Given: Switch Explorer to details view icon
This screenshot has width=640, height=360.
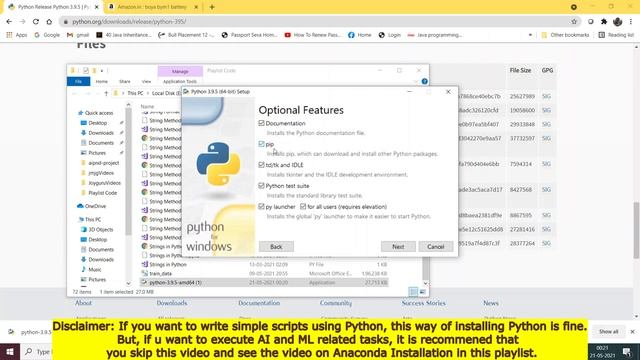Looking at the screenshot, I should pos(413,291).
